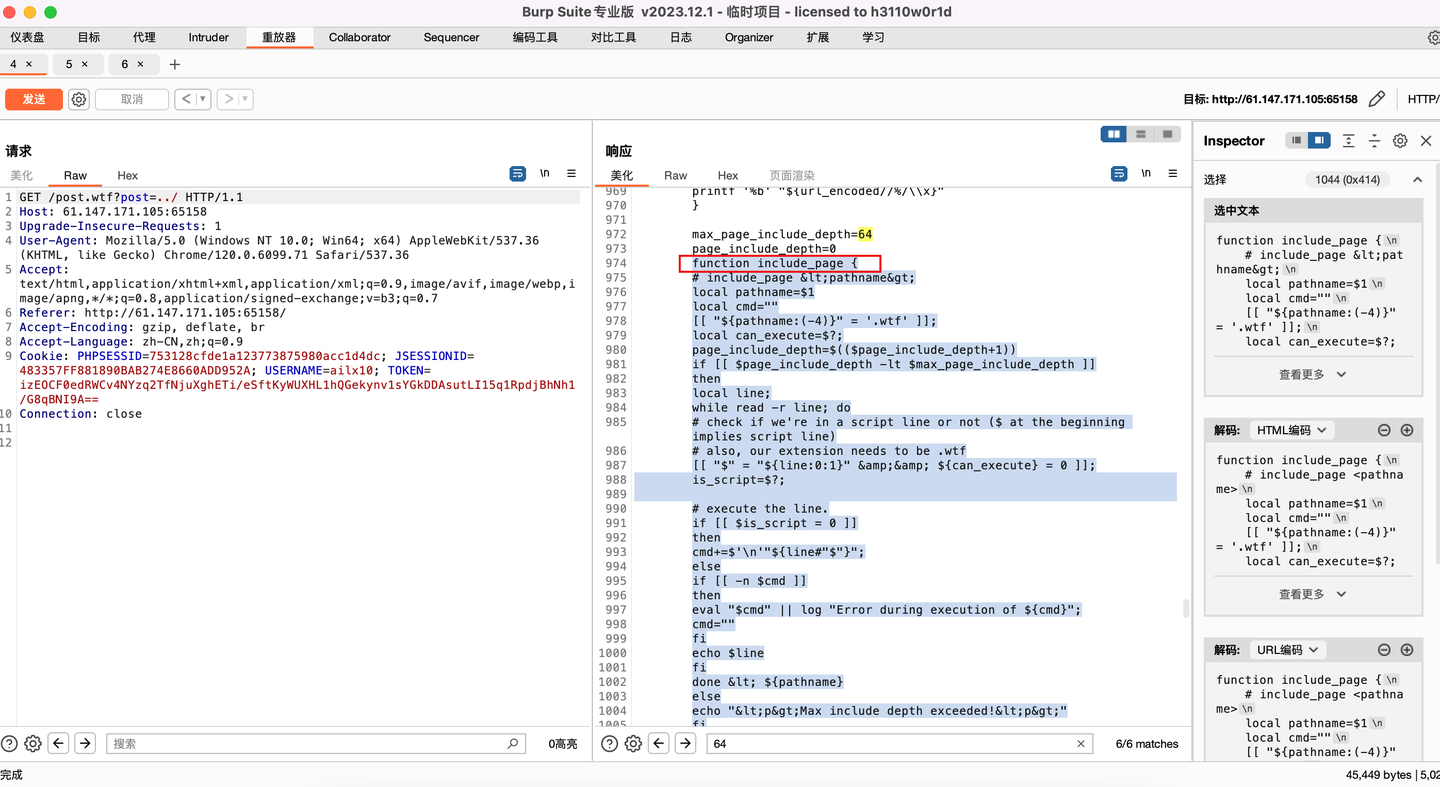Add a new Repeater tab with plus
This screenshot has width=1440, height=787.
[175, 64]
